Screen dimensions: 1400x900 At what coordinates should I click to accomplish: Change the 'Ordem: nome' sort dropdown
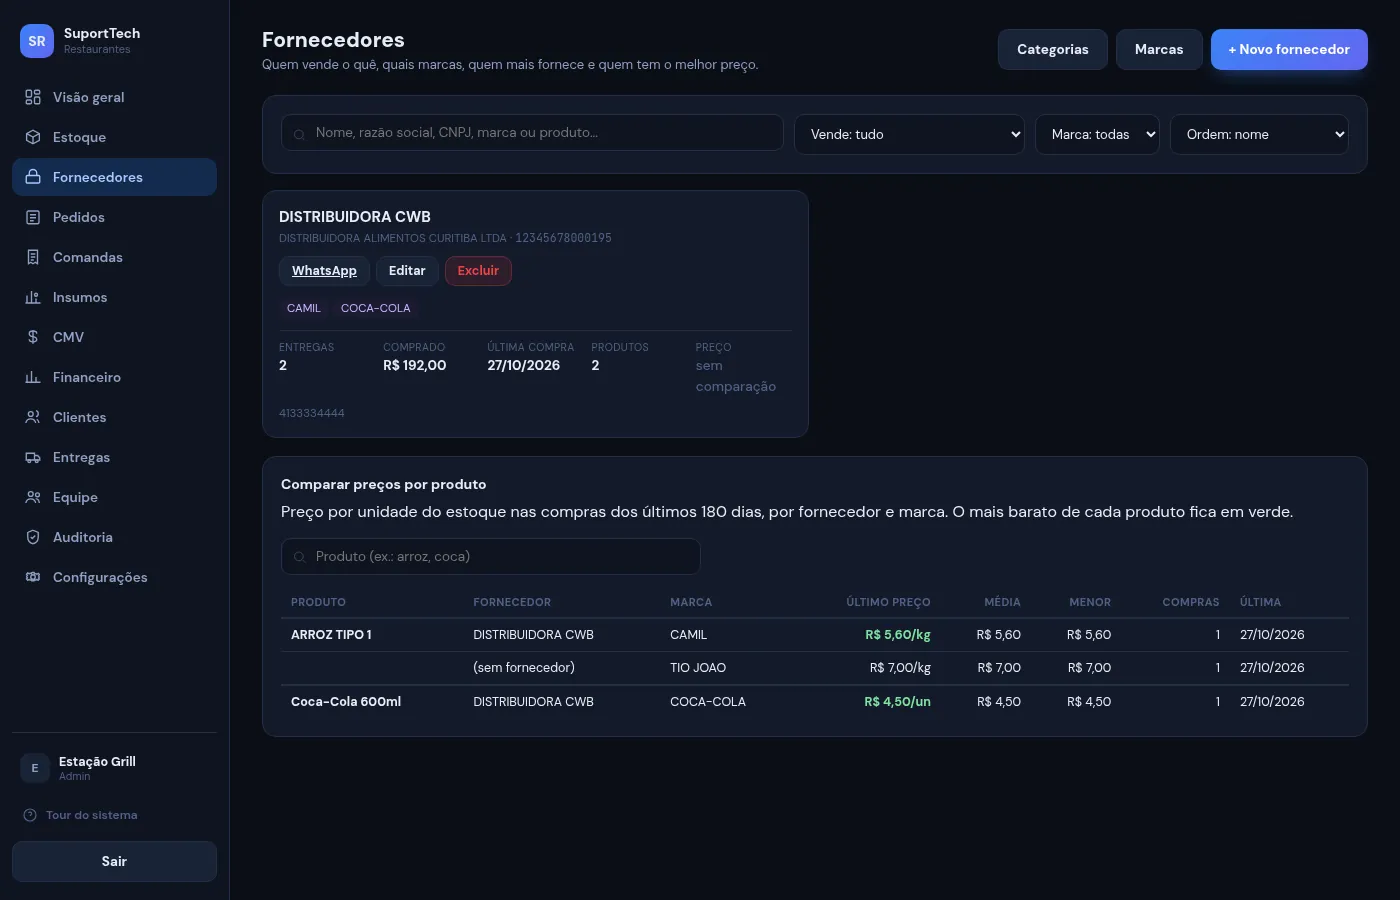pyautogui.click(x=1259, y=134)
